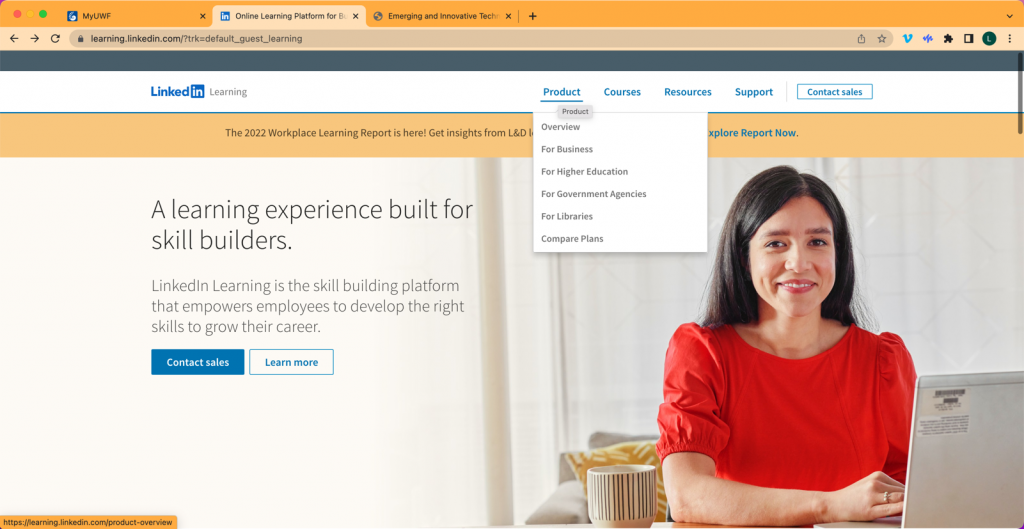Reload the page with the refresh icon

(56, 39)
